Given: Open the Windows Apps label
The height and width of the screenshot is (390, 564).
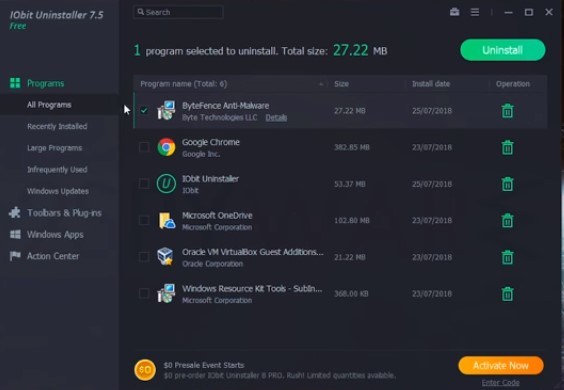Looking at the screenshot, I should [x=55, y=235].
